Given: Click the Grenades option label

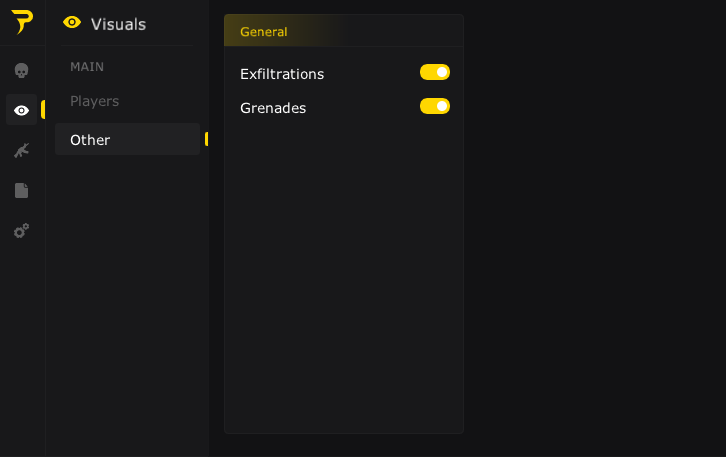Looking at the screenshot, I should point(273,108).
